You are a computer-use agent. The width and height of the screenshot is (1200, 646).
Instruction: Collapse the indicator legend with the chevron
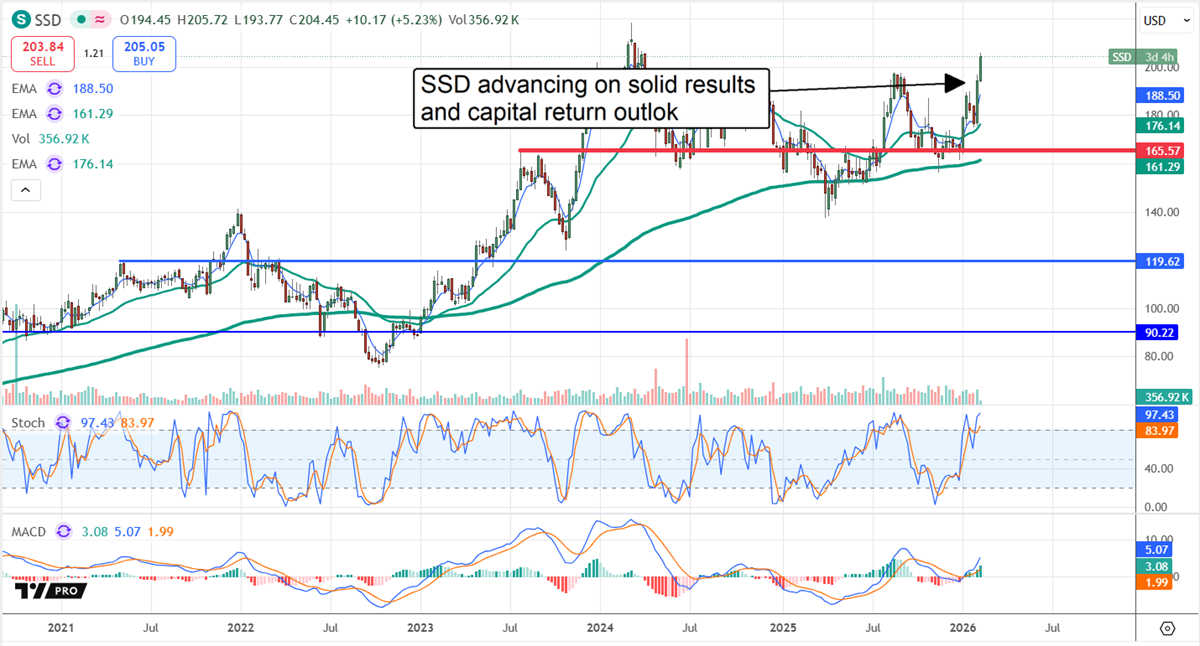pyautogui.click(x=25, y=189)
